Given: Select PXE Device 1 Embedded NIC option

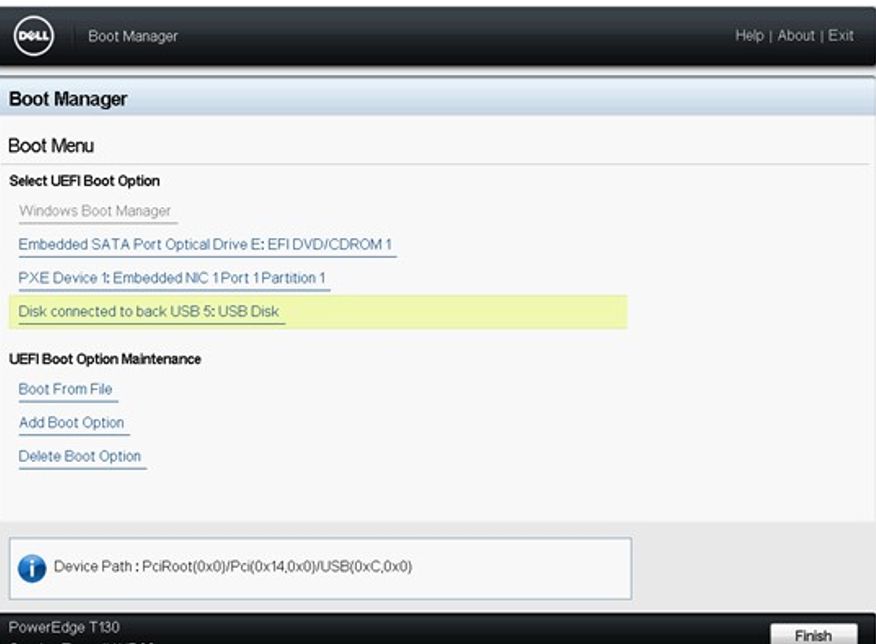Looking at the screenshot, I should pos(172,278).
